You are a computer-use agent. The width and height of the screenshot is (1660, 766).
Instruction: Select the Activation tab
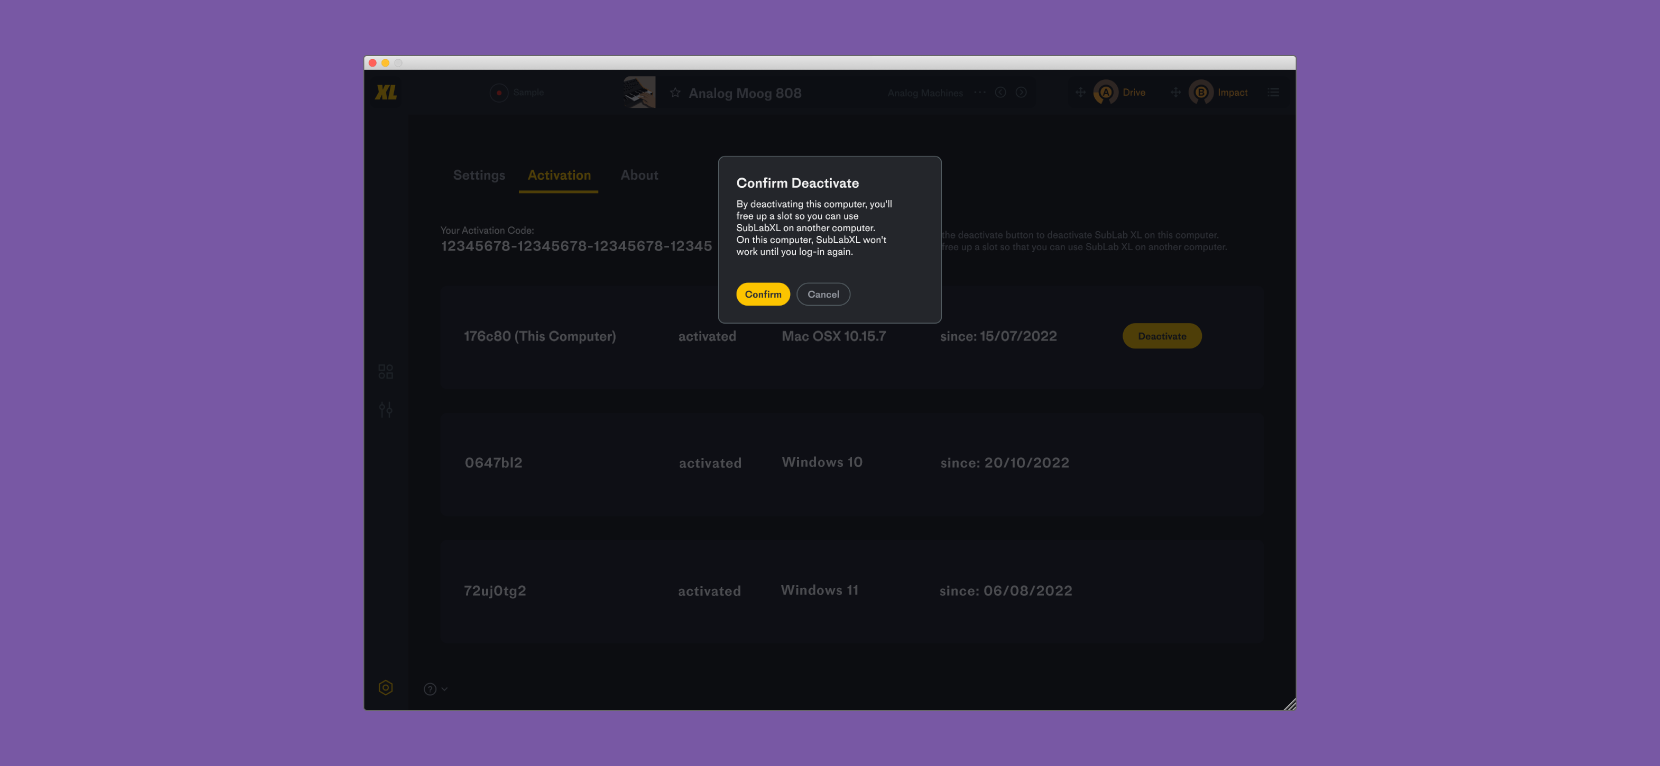(x=559, y=175)
